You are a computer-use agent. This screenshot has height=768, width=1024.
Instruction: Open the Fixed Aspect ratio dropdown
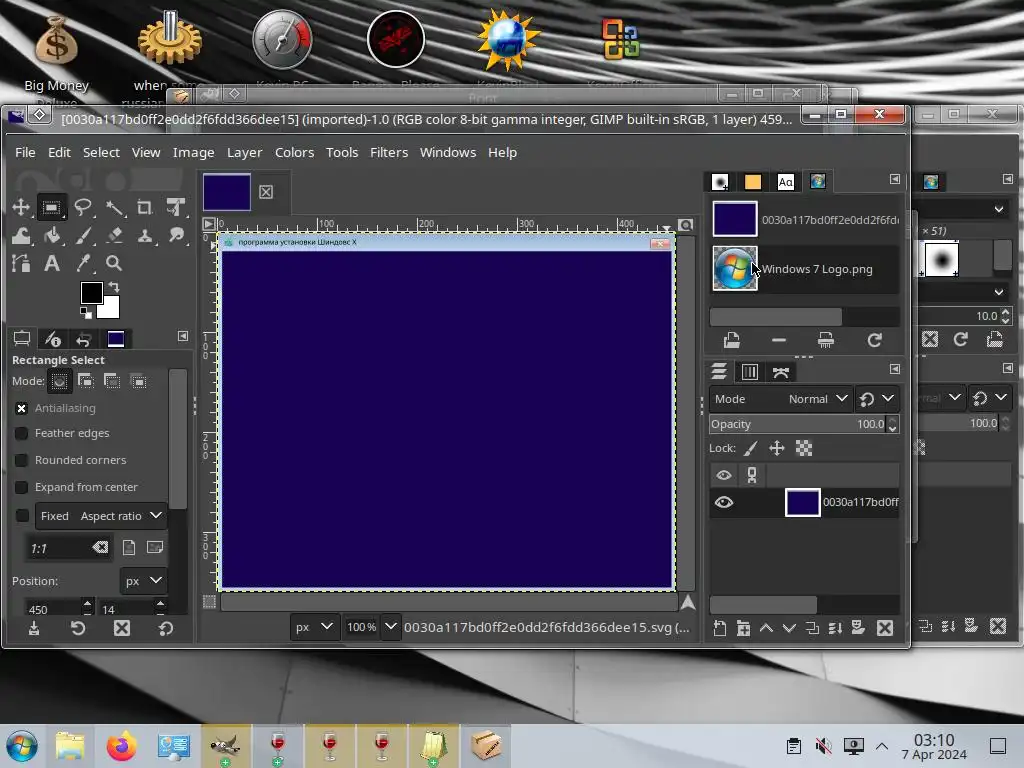coord(101,516)
